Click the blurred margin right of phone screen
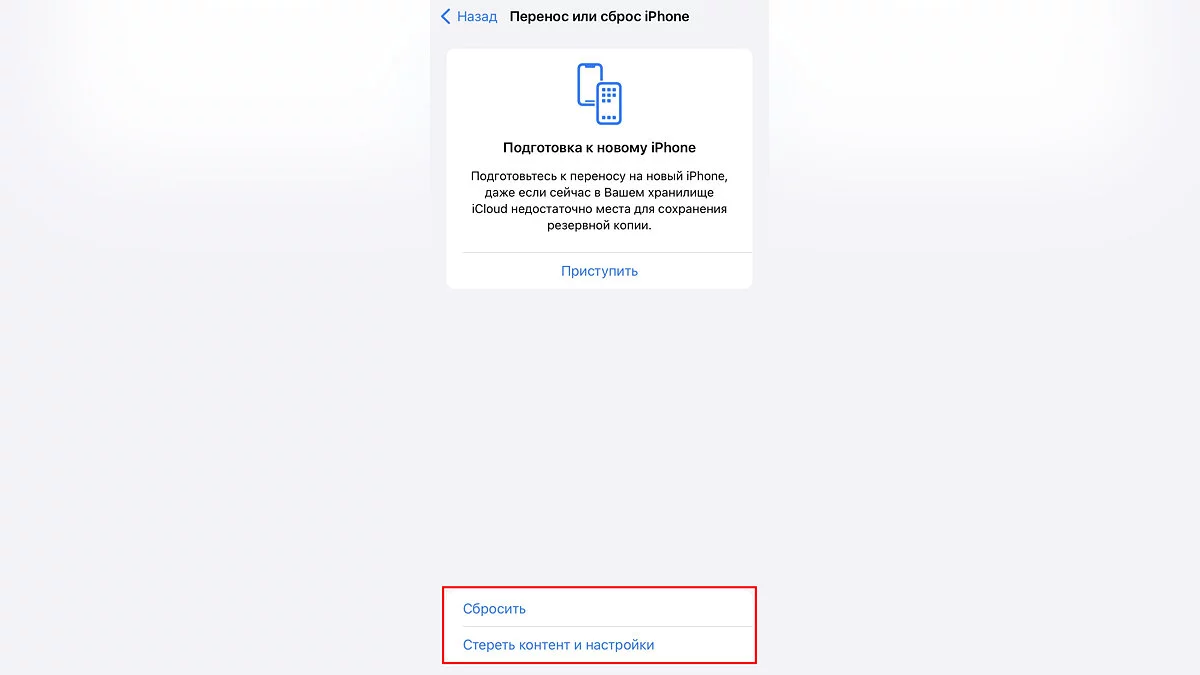The image size is (1200, 675). pyautogui.click(x=984, y=337)
